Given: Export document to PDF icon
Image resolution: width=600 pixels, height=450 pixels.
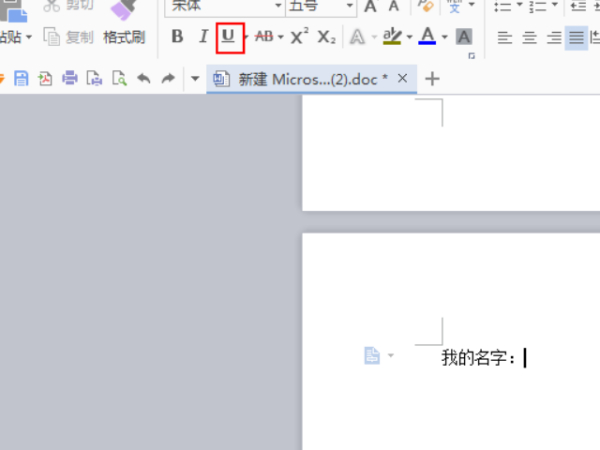Looking at the screenshot, I should (x=45, y=78).
